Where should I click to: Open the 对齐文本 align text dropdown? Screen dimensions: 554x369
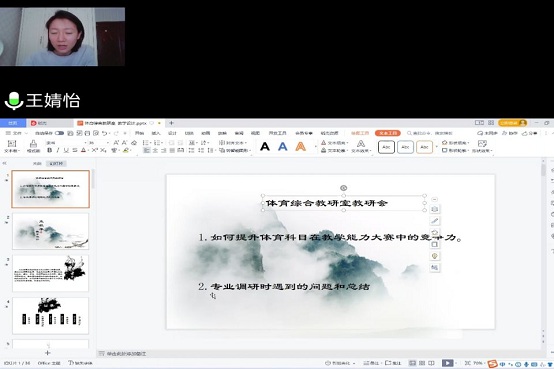click(x=233, y=143)
